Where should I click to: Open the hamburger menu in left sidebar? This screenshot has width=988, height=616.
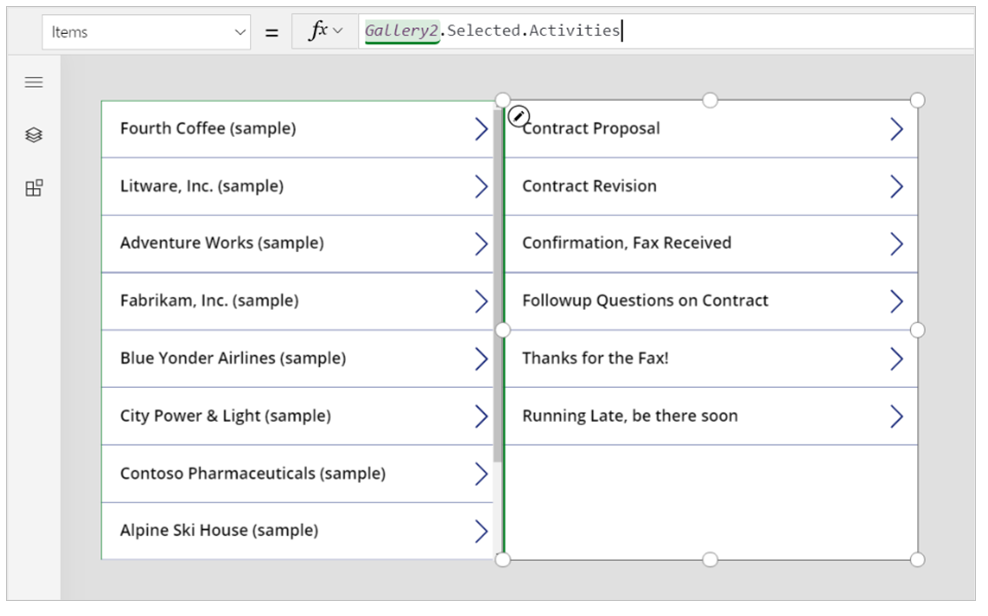pos(34,82)
